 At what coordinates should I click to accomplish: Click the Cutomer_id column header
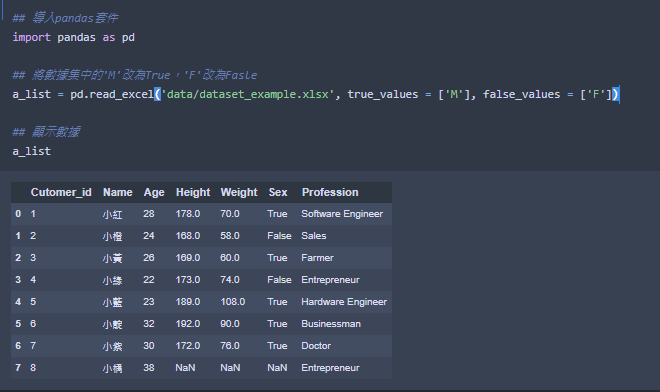(61, 192)
